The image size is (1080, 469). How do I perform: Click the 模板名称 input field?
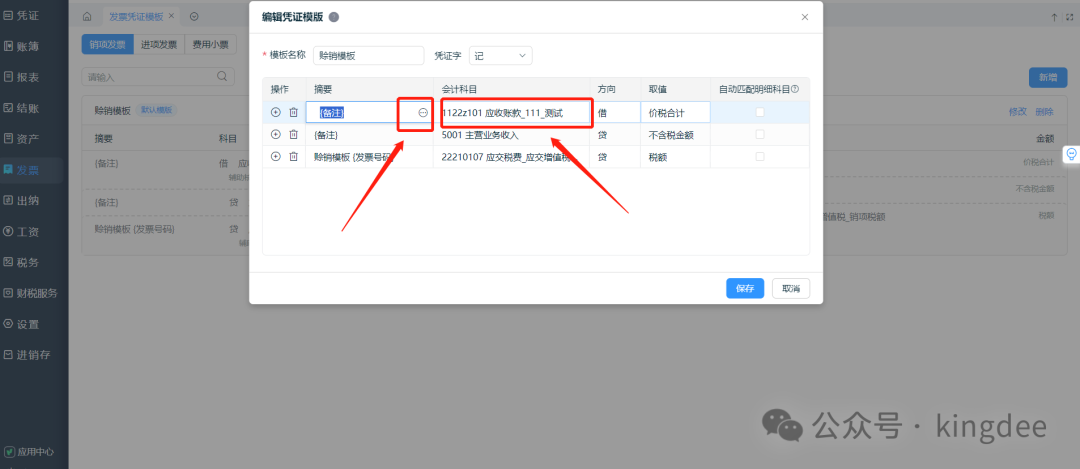tap(368, 56)
